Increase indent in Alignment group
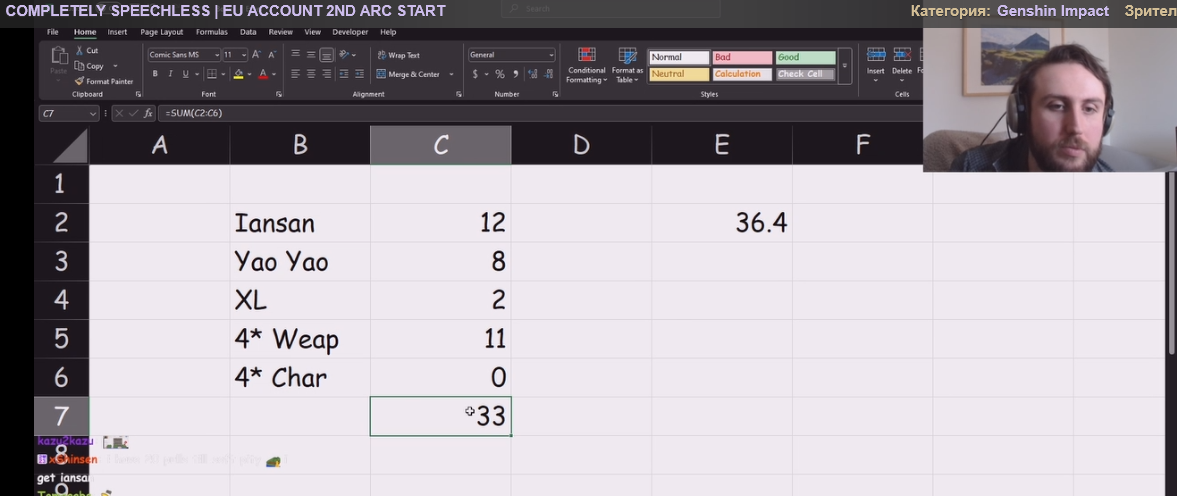The height and width of the screenshot is (496, 1177). 359,74
